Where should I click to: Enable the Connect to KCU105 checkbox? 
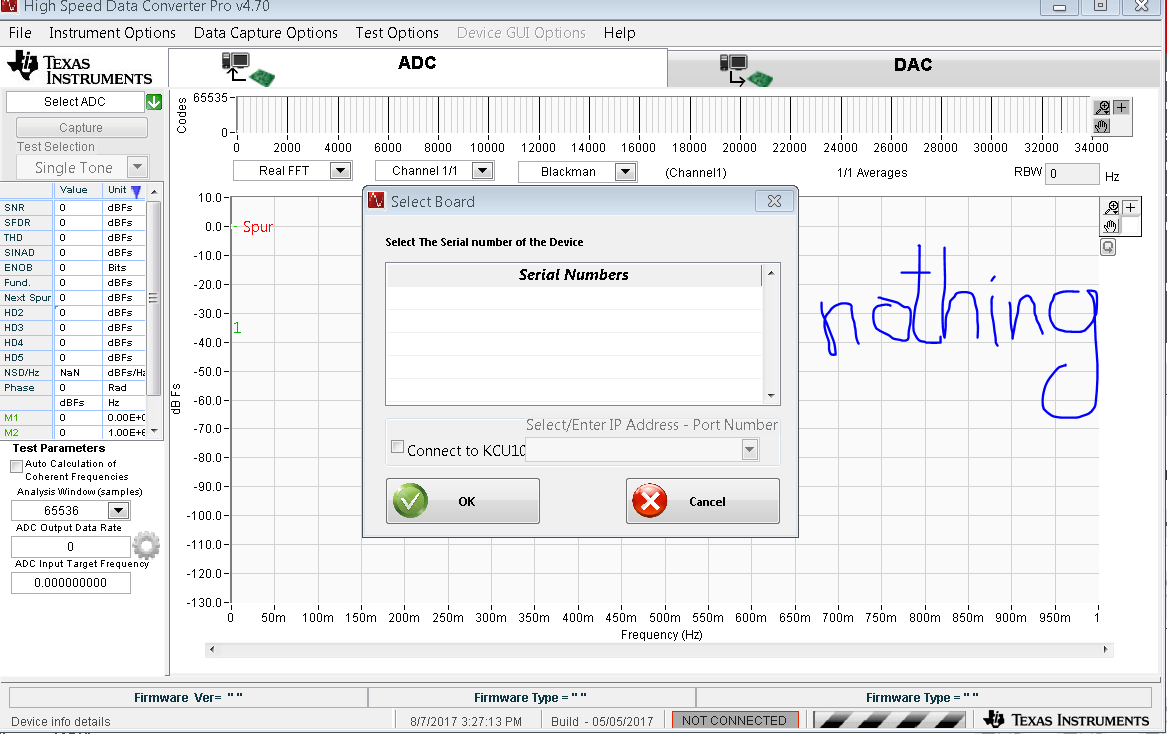[x=397, y=447]
